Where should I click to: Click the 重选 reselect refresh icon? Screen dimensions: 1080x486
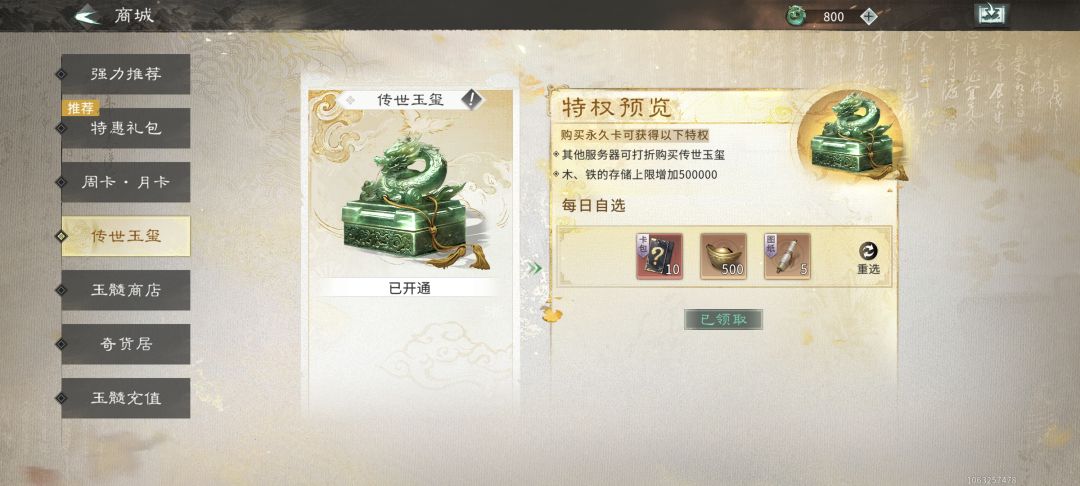click(868, 252)
